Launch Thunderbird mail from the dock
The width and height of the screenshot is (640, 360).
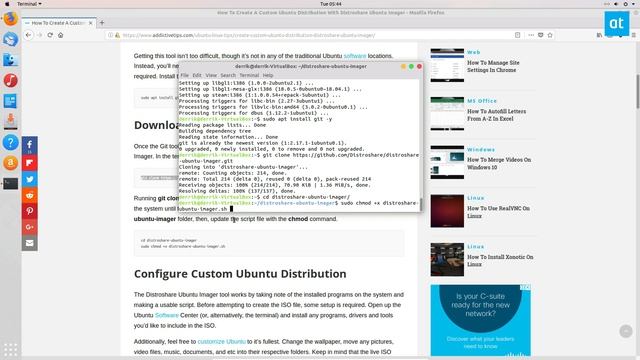pyautogui.click(x=11, y=40)
